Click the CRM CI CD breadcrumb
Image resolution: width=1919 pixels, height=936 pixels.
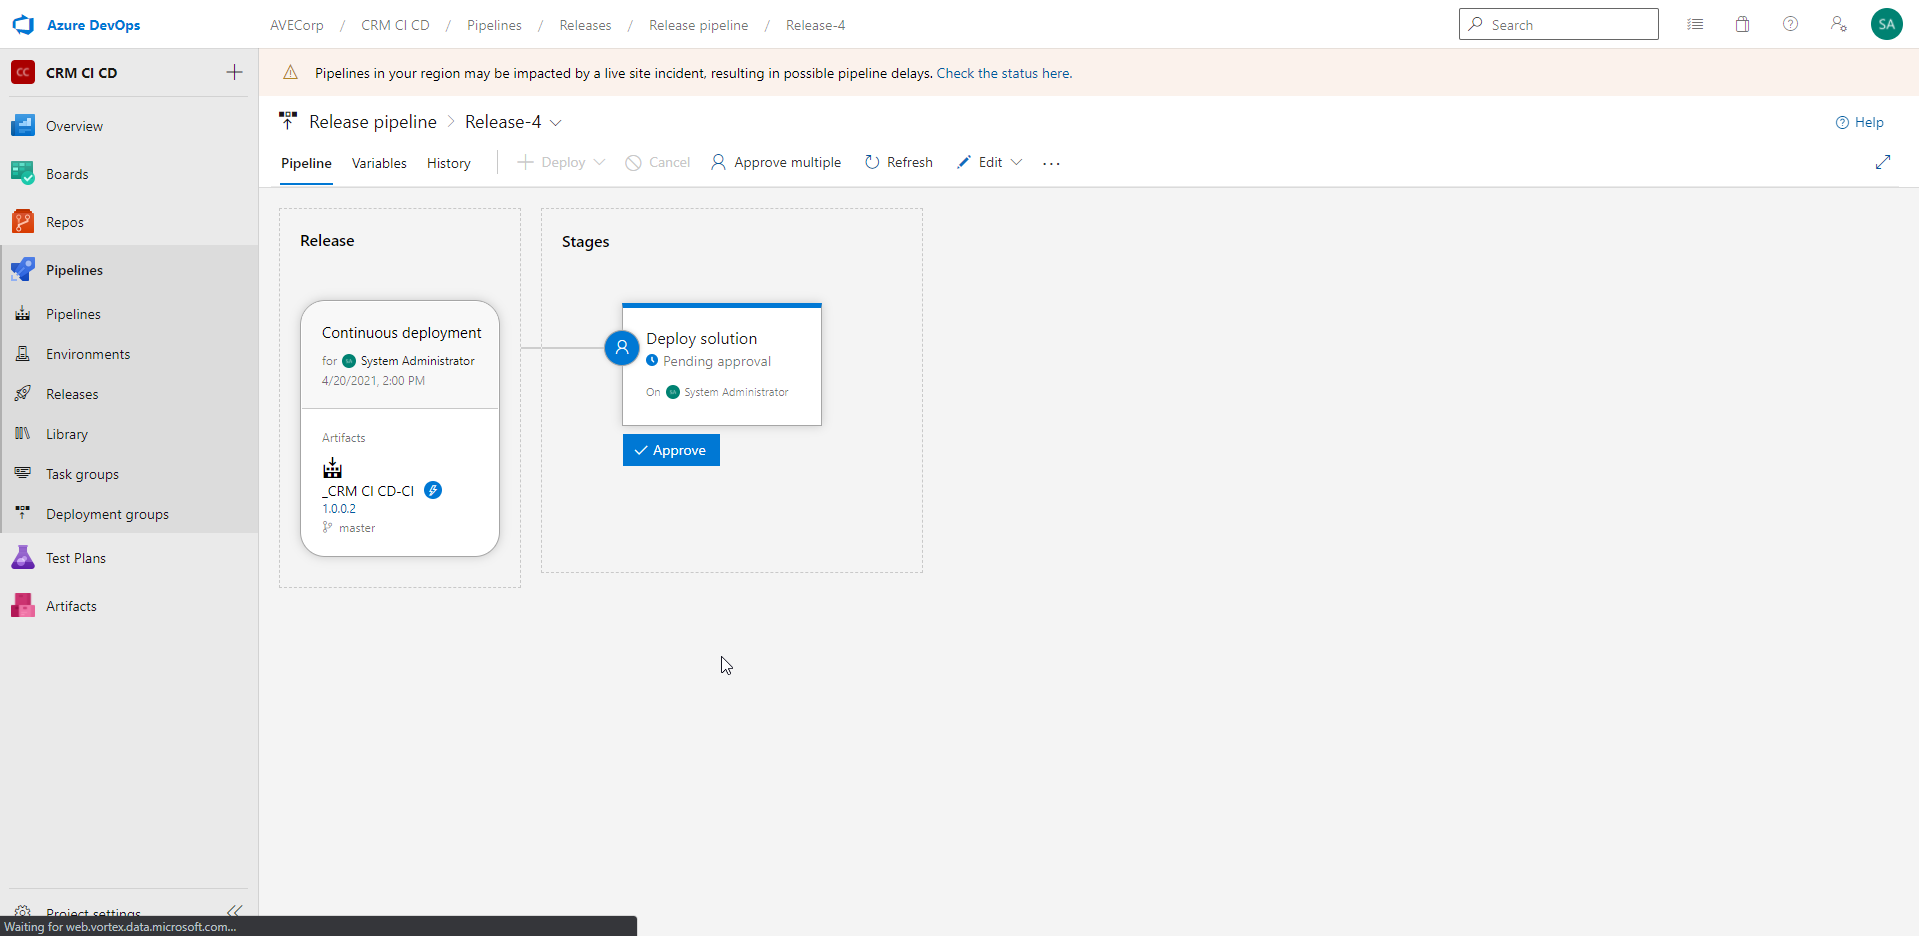tap(396, 25)
